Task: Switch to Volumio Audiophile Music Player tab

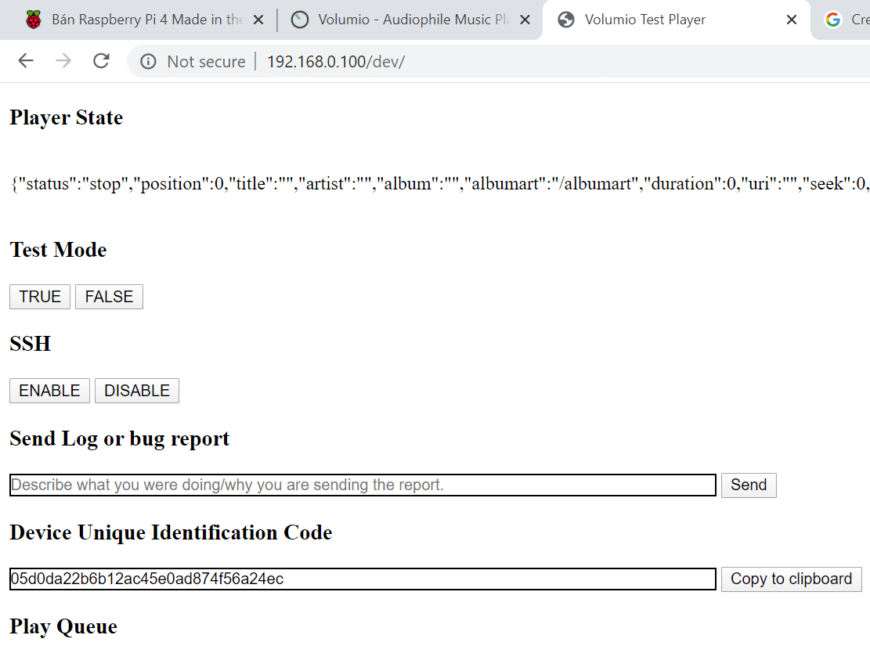Action: coord(412,20)
